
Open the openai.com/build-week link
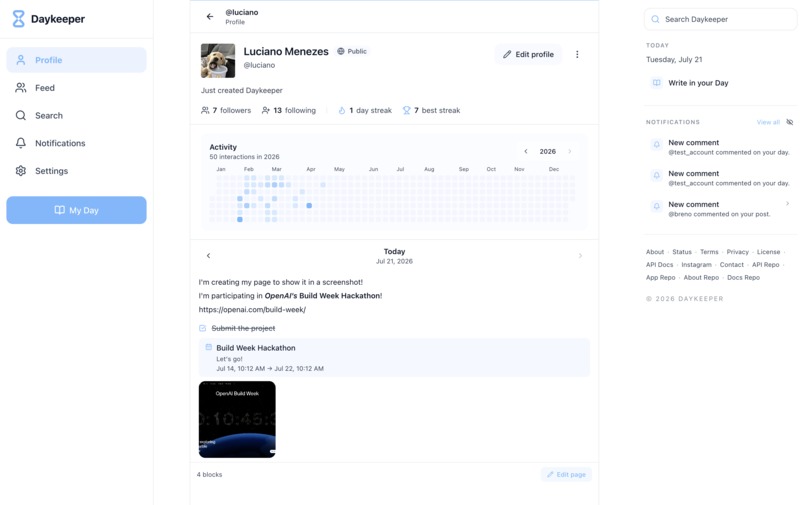[x=252, y=310]
